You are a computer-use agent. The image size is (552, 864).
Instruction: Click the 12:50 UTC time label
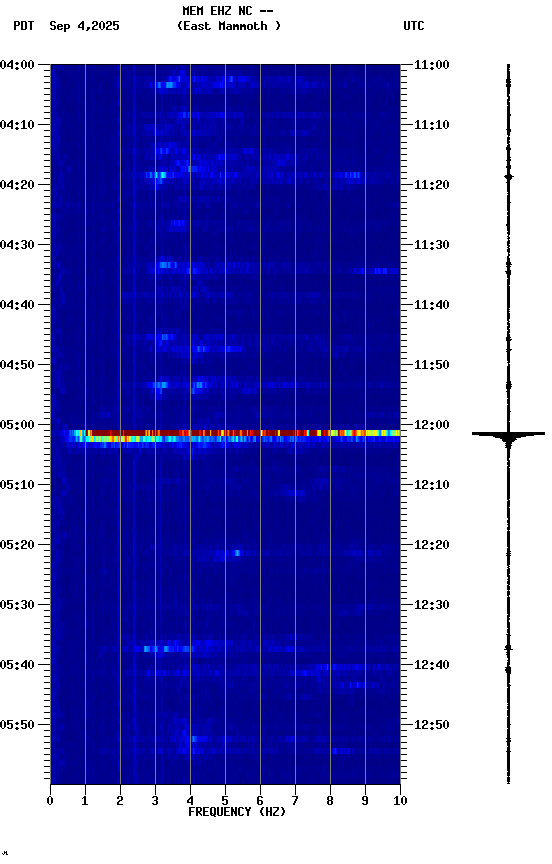[432, 725]
